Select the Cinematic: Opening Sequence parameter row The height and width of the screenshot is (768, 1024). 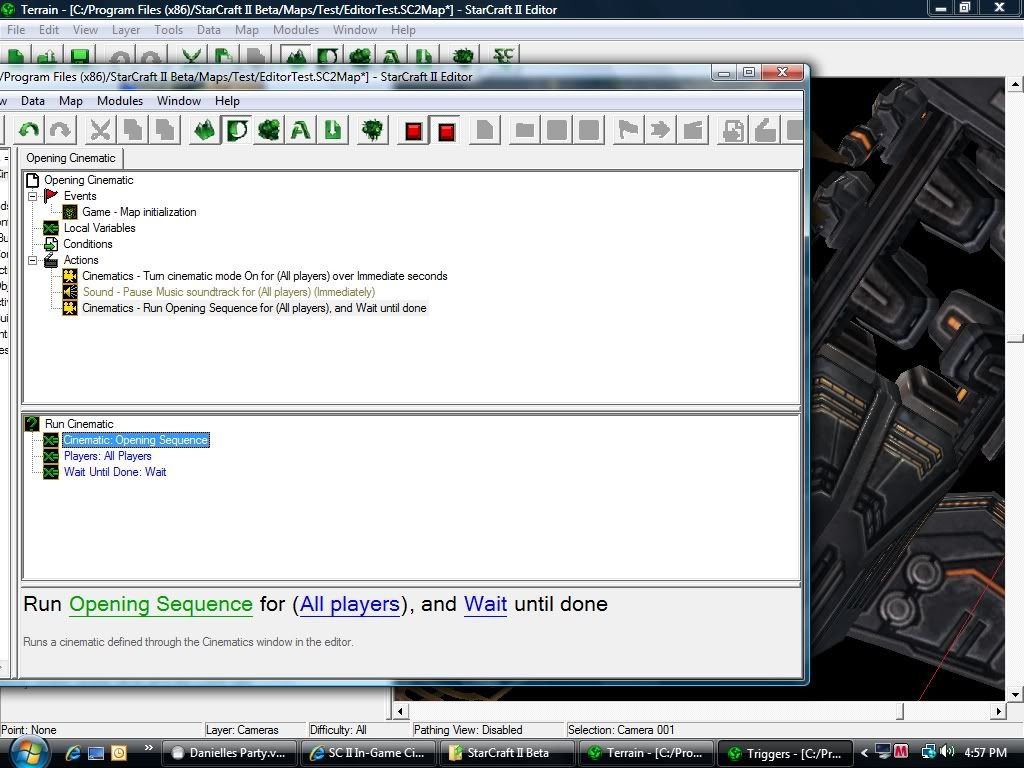point(136,440)
